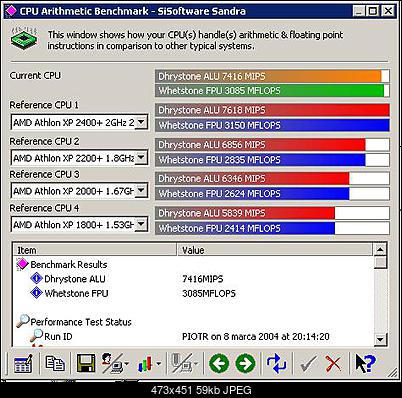Viewport: 402px width, 398px height.
Task: Click the Reference CPU 2 label
Action: pos(44,141)
